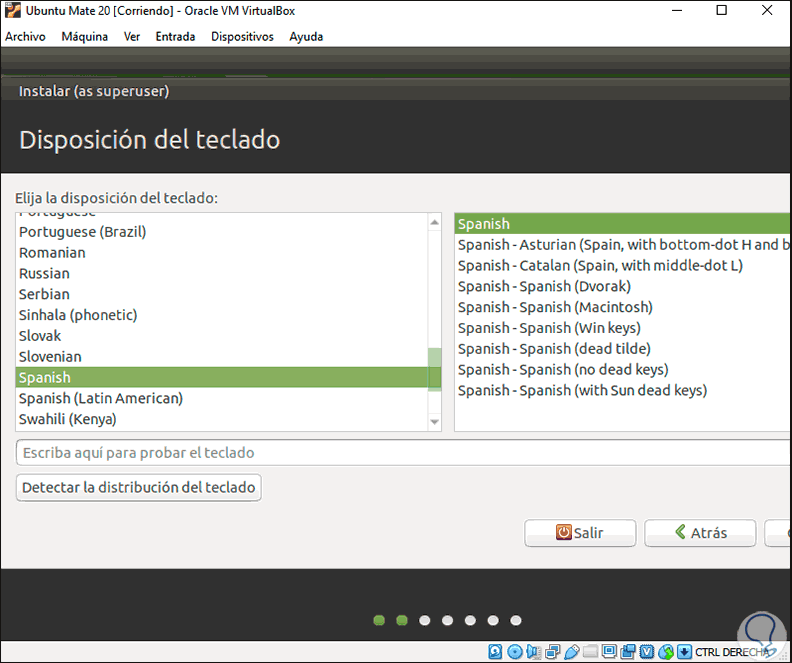Select Spanish - Spanish (dead tilde) variant
Screen dimensions: 792x663
623,348
